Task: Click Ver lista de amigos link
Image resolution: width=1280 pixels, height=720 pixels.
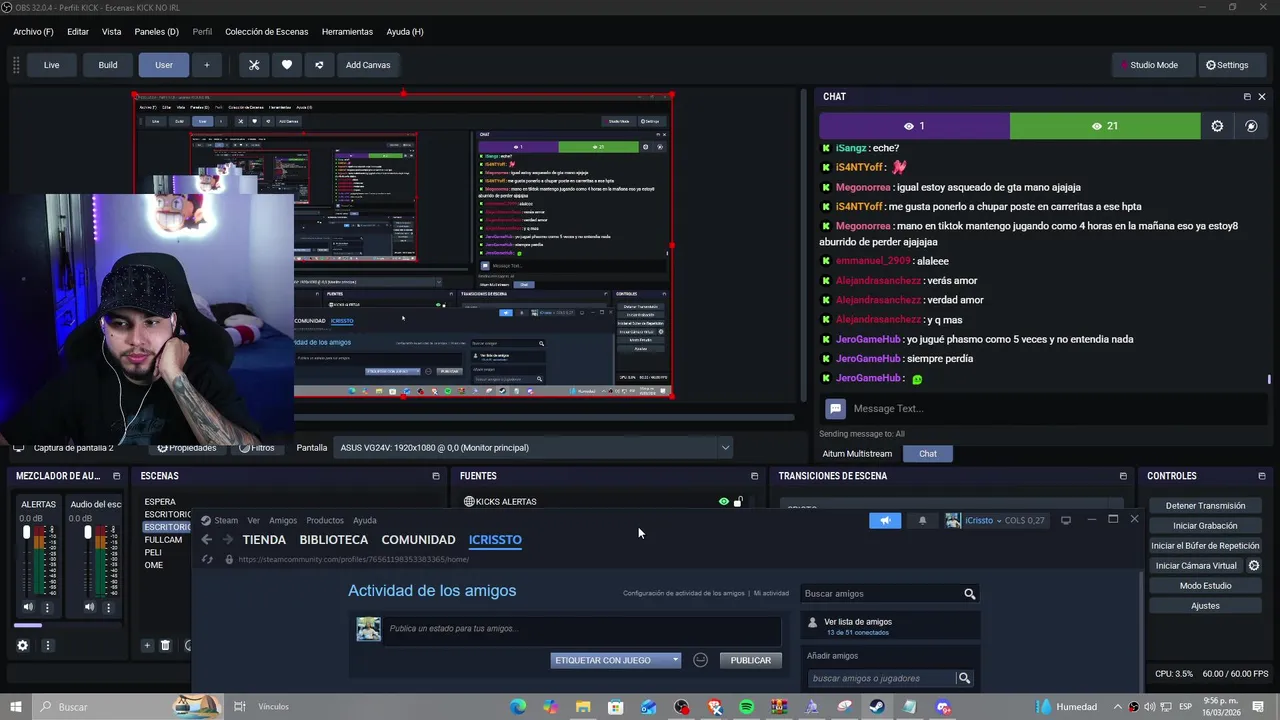Action: [858, 622]
